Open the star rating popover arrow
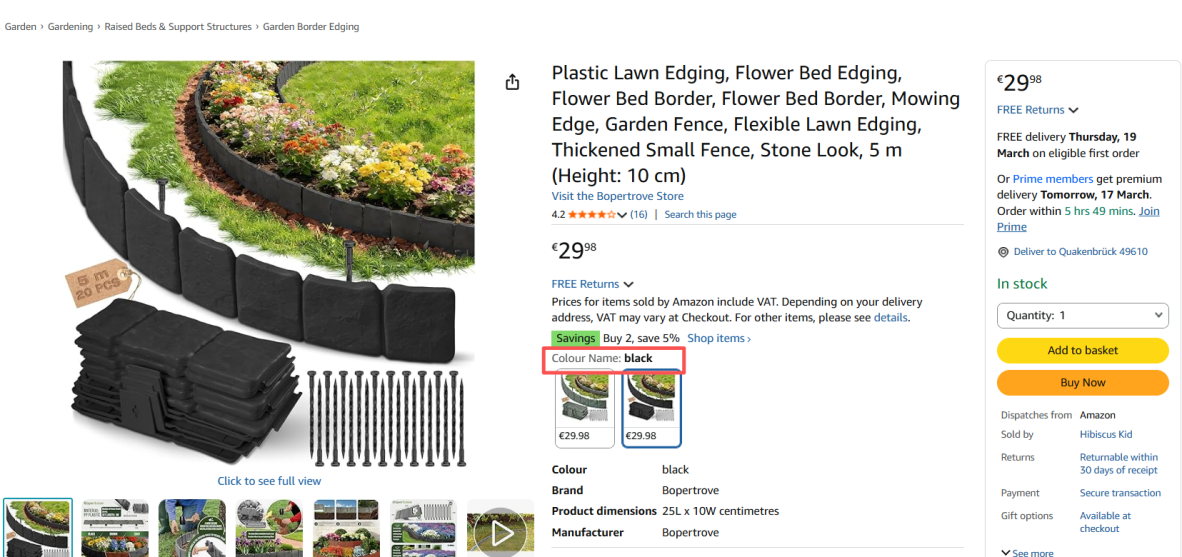The height and width of the screenshot is (557, 1182). 622,215
